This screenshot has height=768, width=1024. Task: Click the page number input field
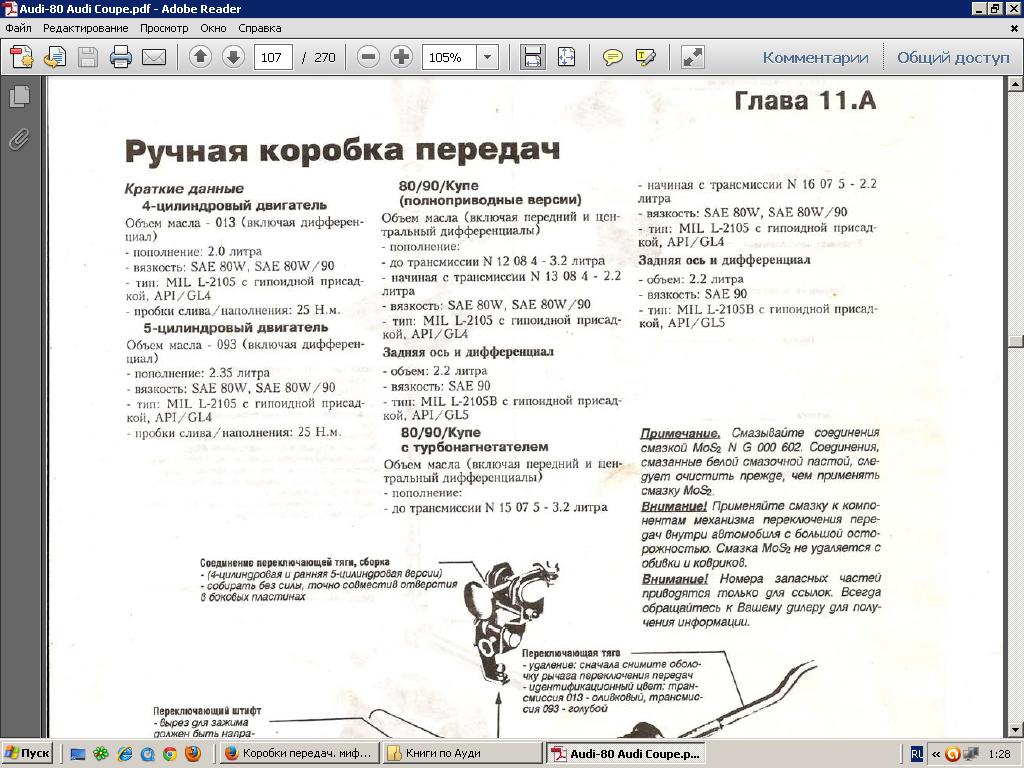272,57
